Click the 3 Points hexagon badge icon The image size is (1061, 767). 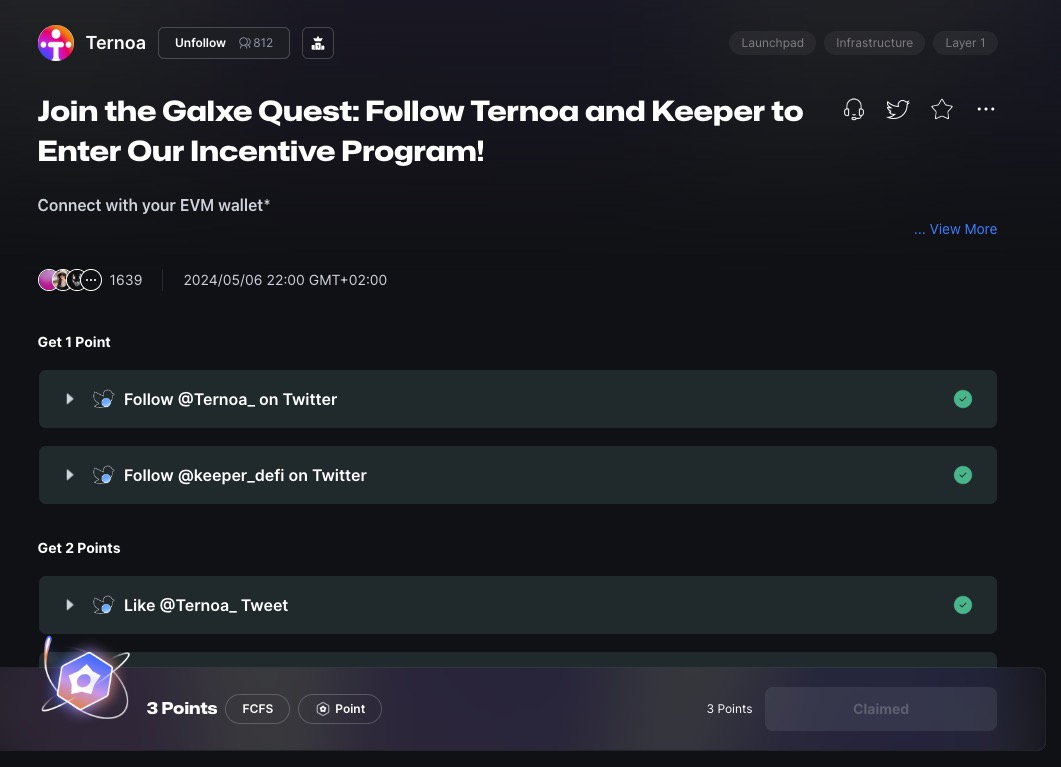pyautogui.click(x=85, y=683)
